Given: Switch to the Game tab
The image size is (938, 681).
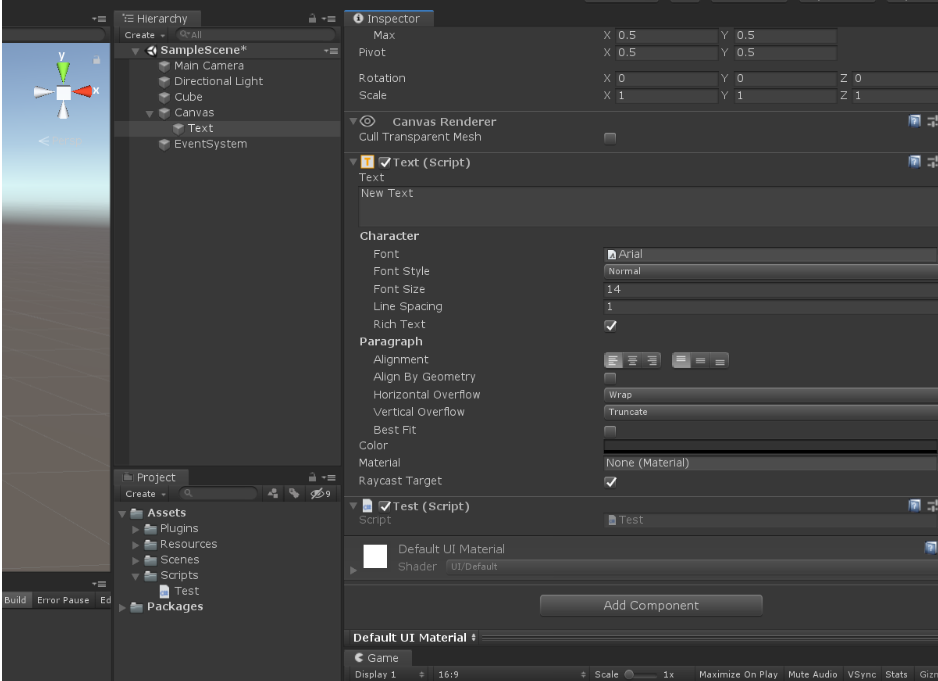Looking at the screenshot, I should (x=377, y=658).
